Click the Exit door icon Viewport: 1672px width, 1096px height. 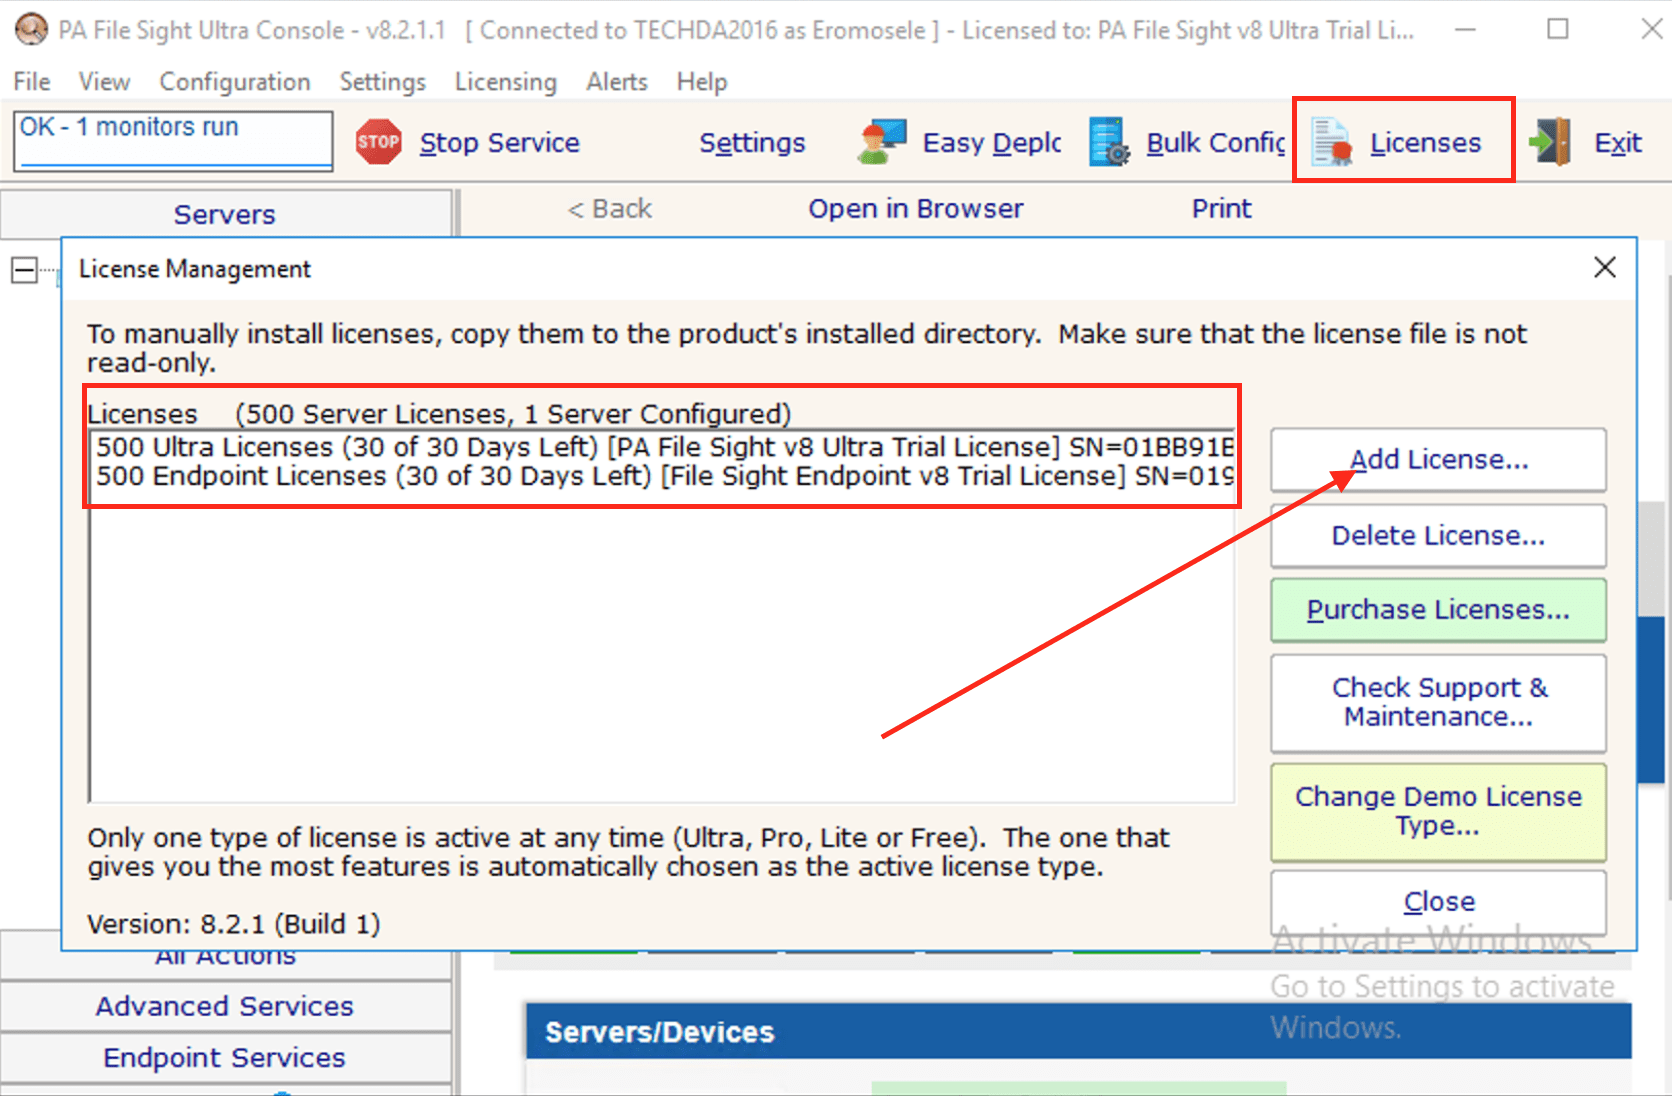coord(1551,142)
